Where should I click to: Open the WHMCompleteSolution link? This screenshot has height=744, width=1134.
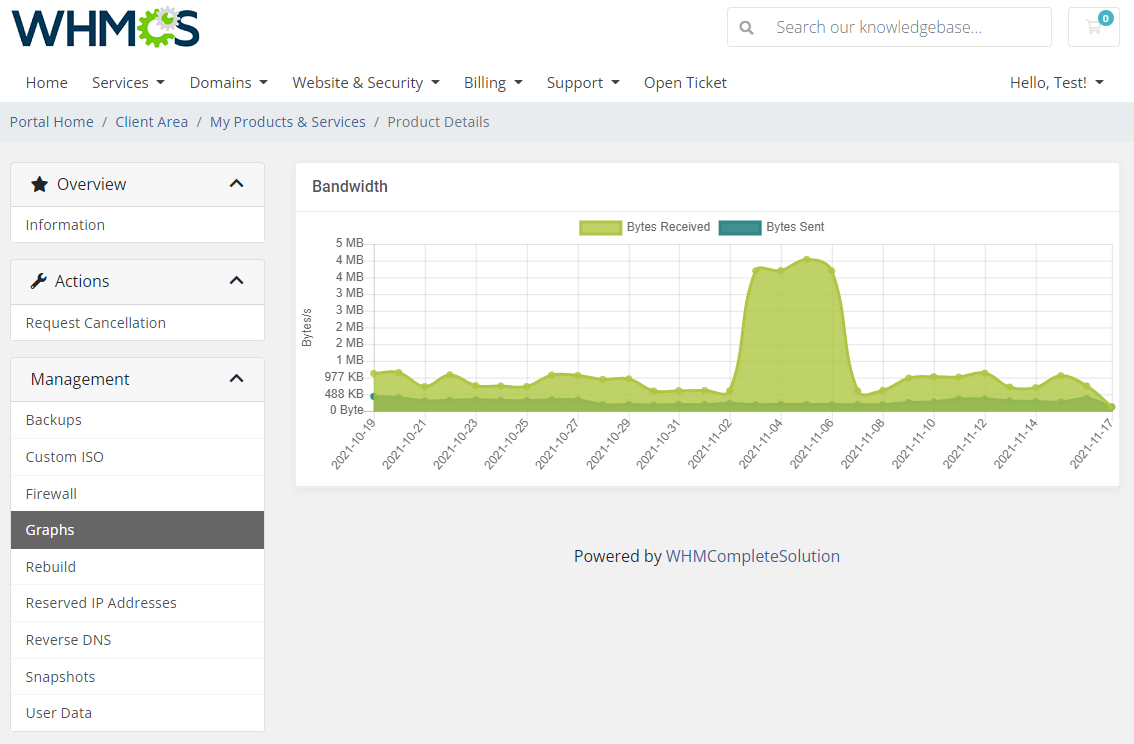pyautogui.click(x=753, y=556)
